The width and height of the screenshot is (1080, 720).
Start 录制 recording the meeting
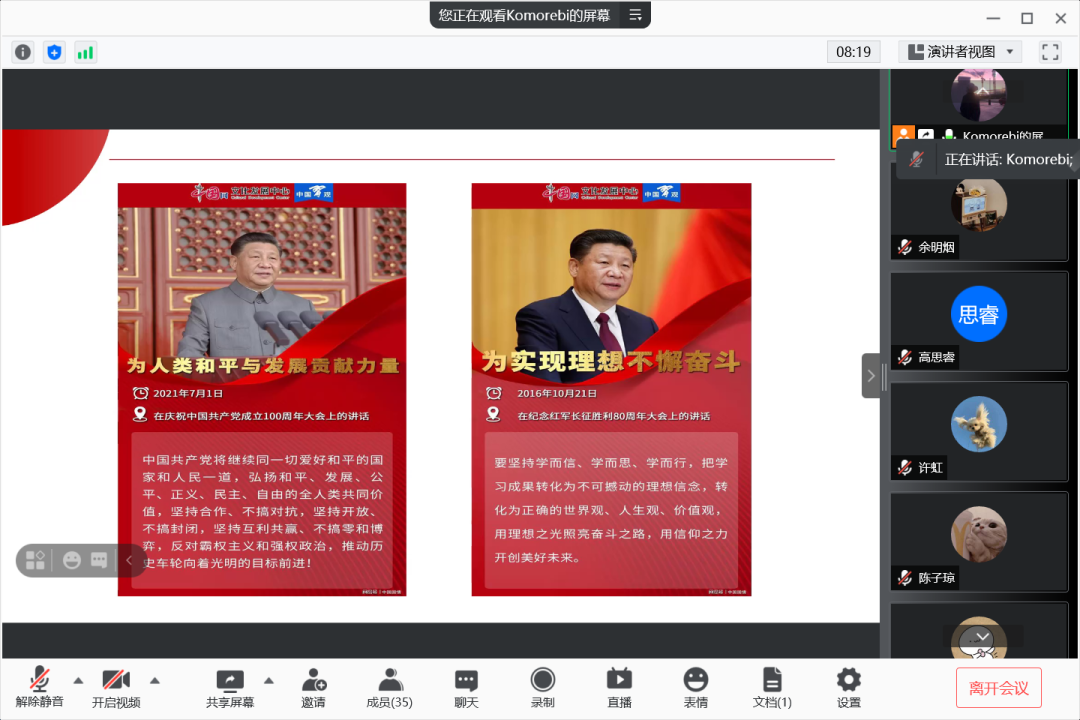point(541,687)
